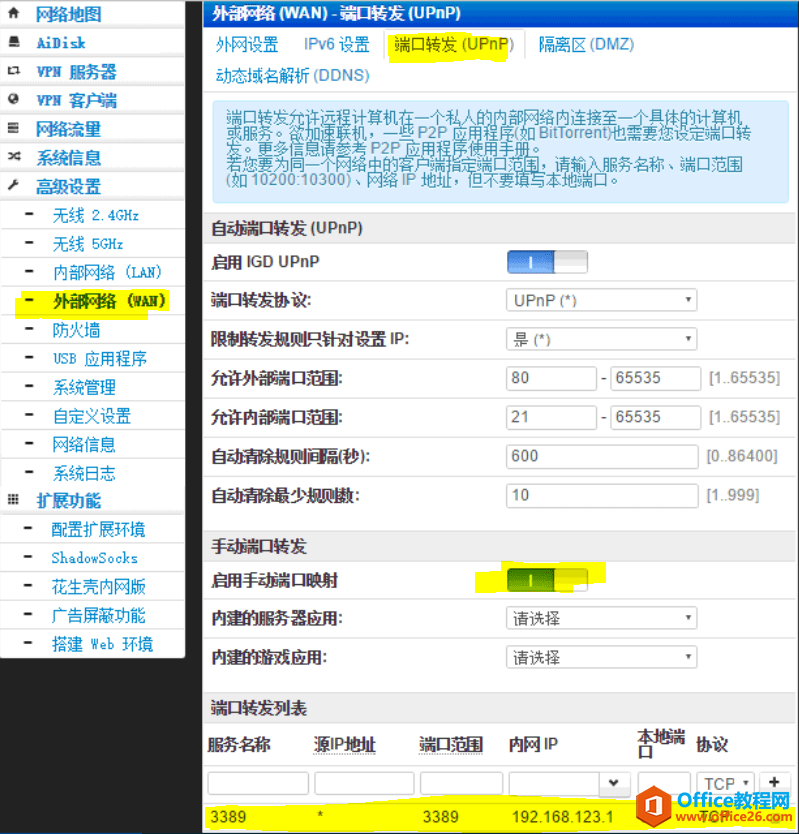Open 无线 5GHz settings
The image size is (799, 834).
(88, 244)
